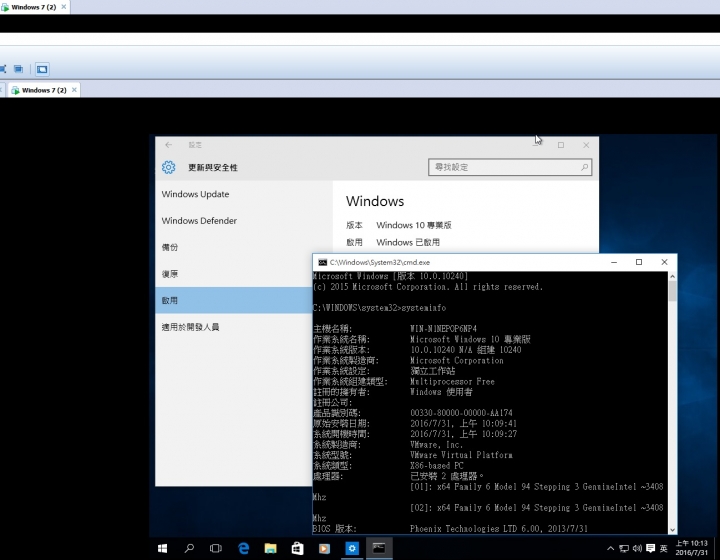720x560 pixels.
Task: Minimize the cmd.exe window
Action: coord(614,262)
